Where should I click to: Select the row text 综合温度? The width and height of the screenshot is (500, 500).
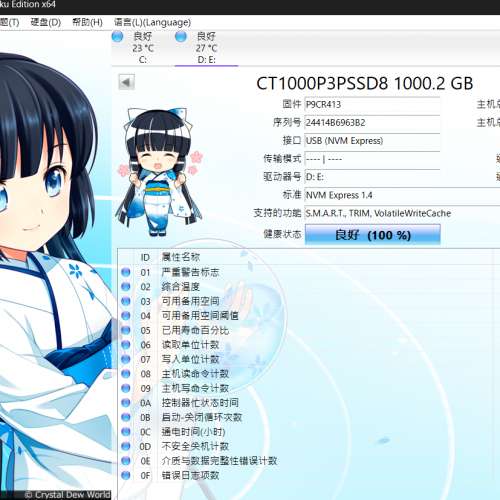click(181, 287)
